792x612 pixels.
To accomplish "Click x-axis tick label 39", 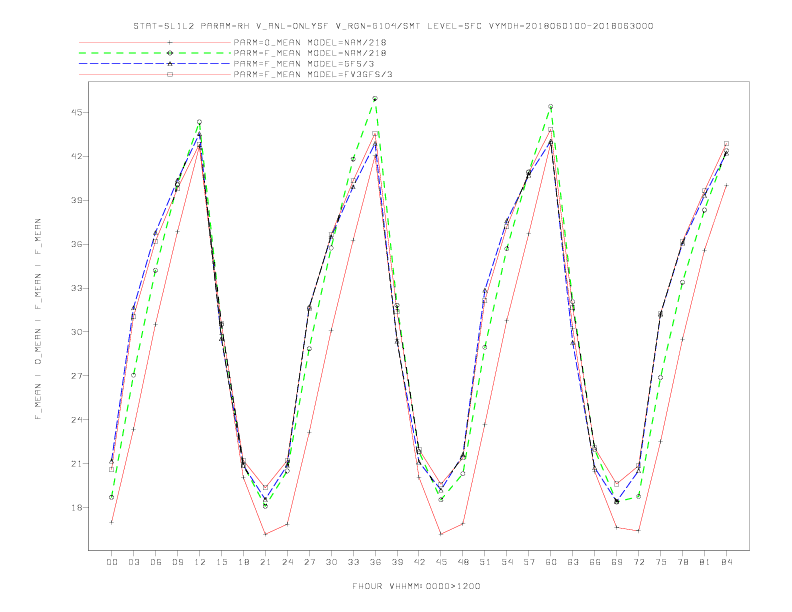I will pyautogui.click(x=397, y=562).
